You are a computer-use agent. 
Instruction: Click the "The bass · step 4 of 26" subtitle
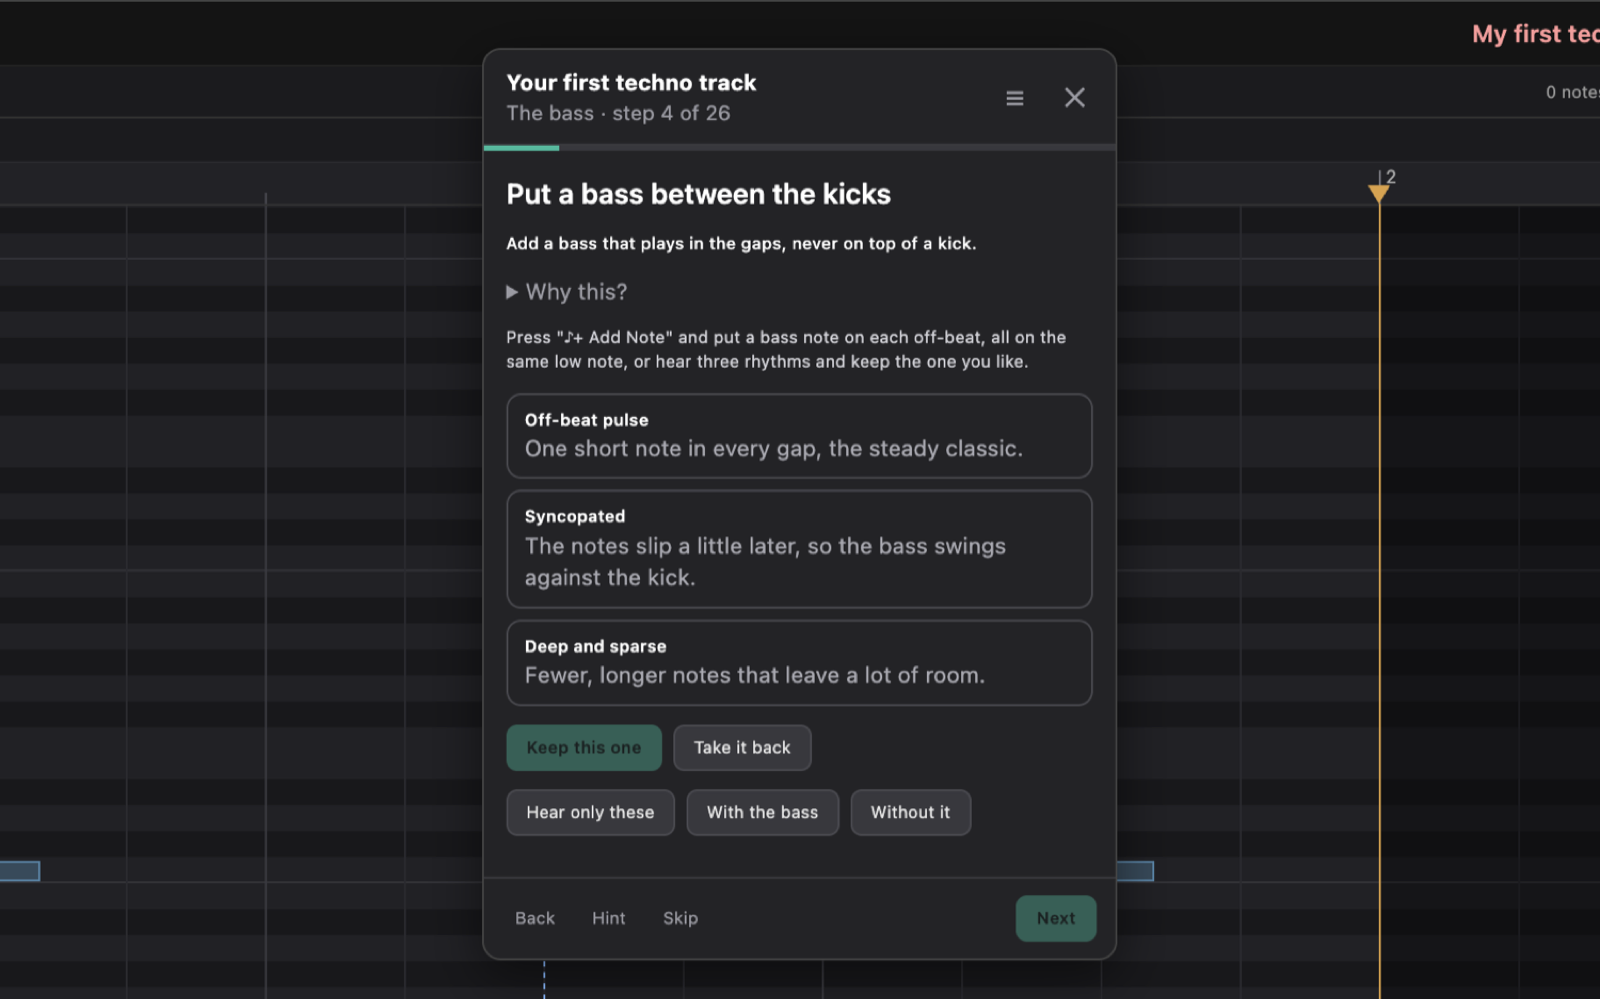click(618, 113)
